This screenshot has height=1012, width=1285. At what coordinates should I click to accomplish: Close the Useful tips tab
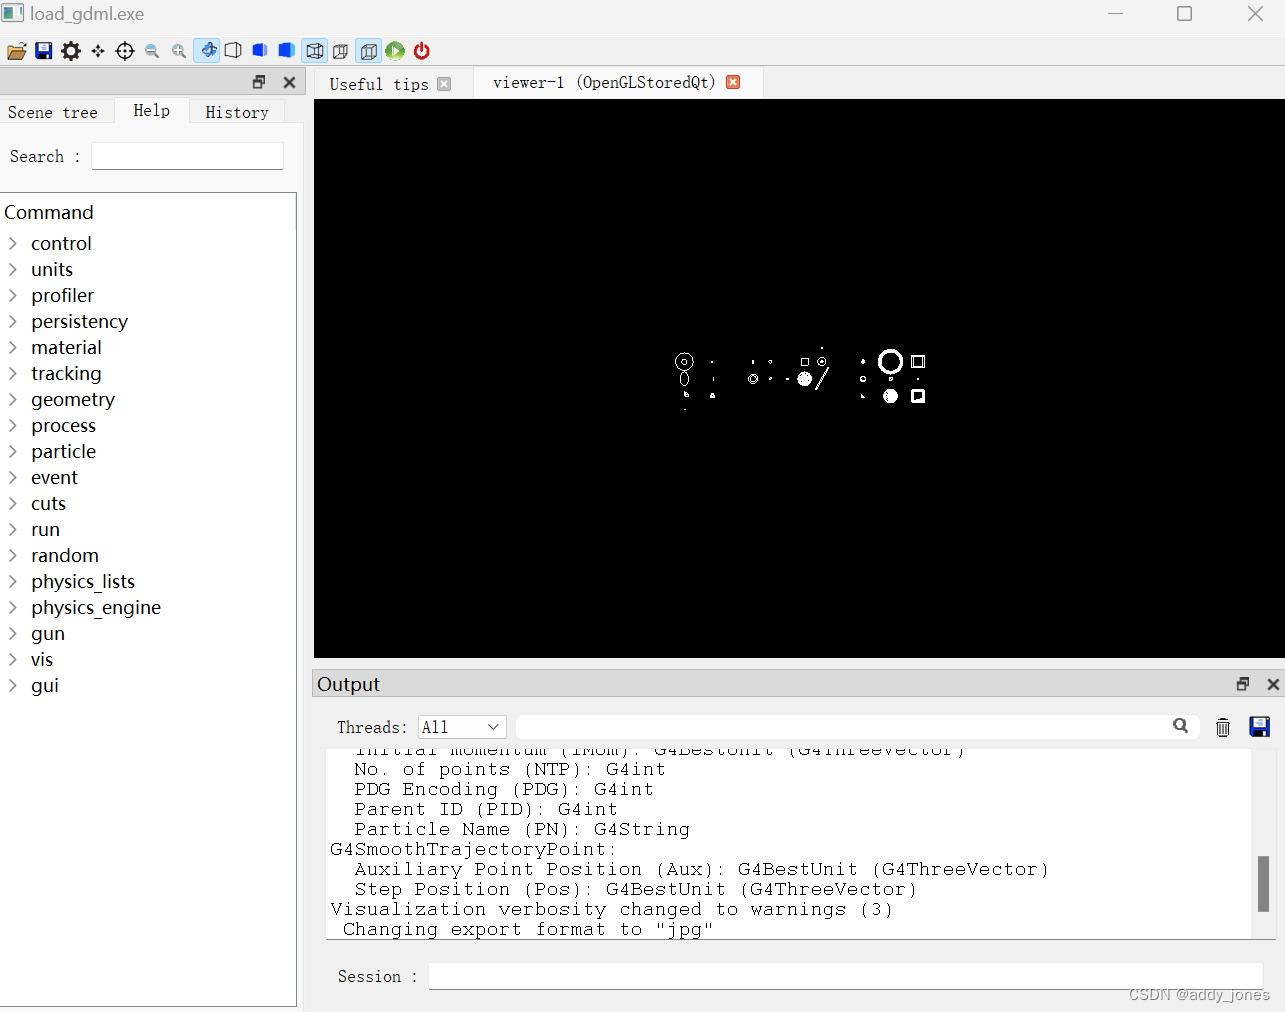pyautogui.click(x=444, y=84)
